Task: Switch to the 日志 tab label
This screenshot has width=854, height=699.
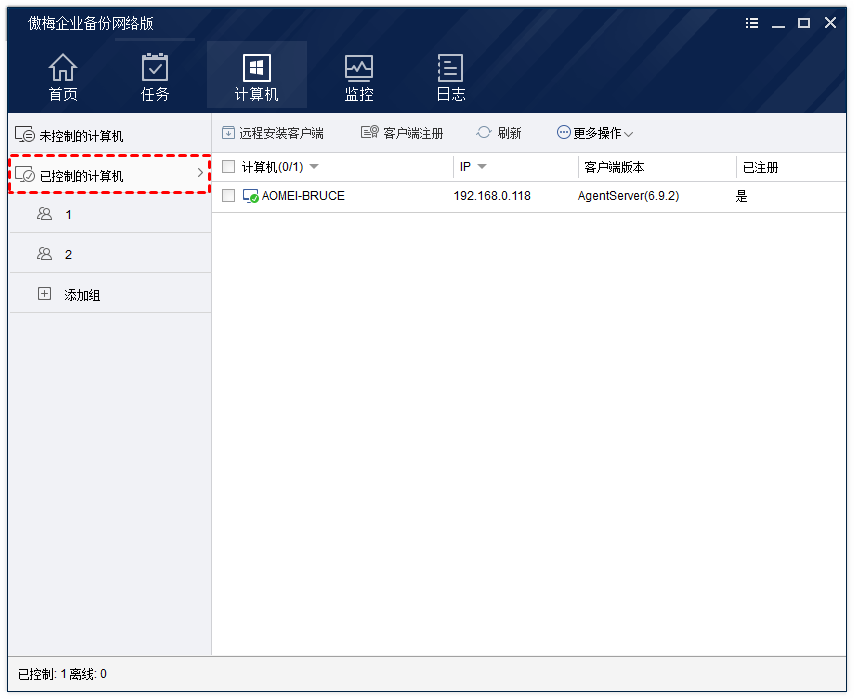Action: 451,94
